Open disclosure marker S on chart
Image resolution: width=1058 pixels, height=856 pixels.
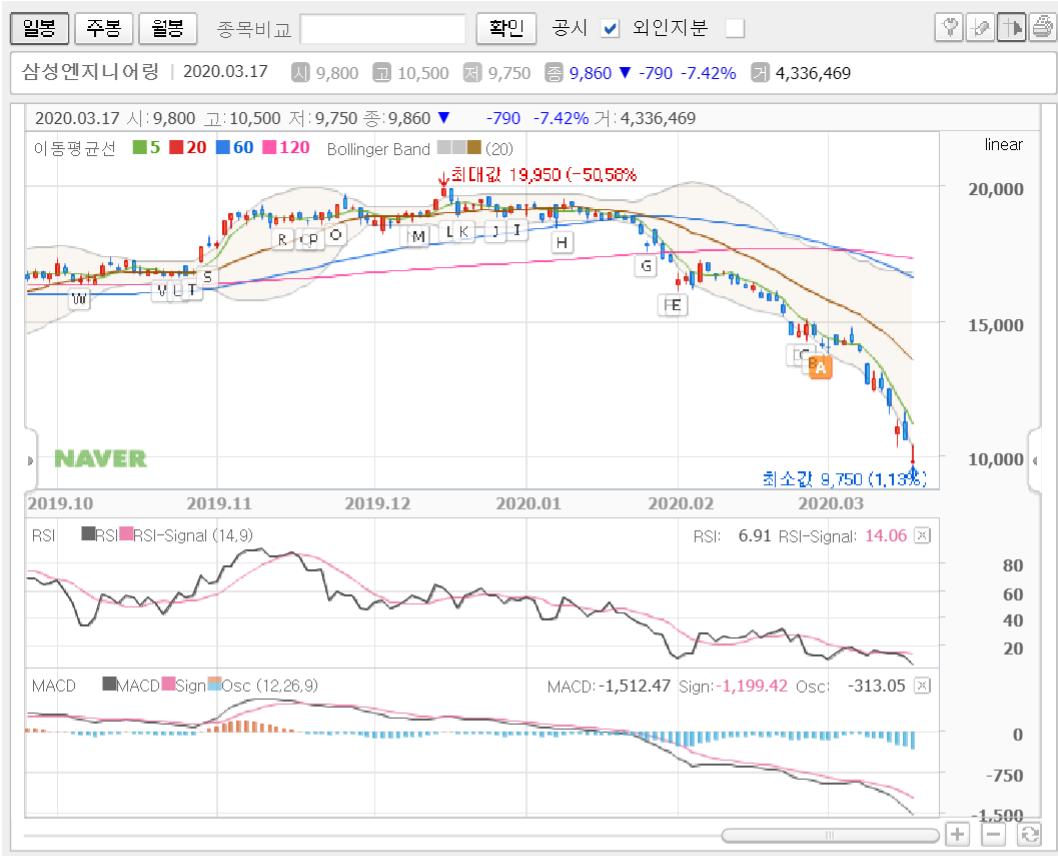[208, 277]
